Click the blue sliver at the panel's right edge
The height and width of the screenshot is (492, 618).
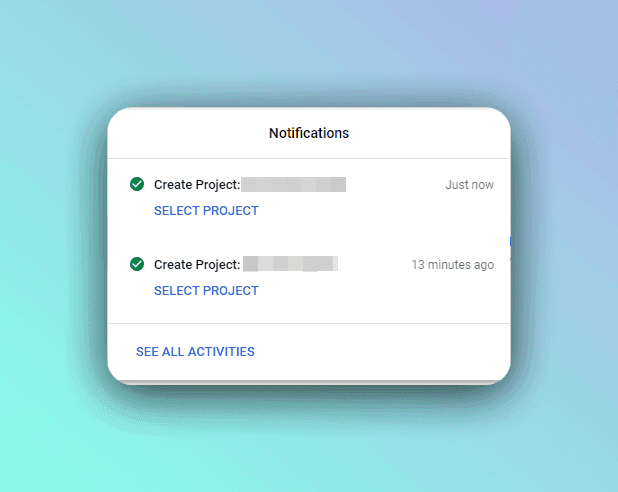510,242
